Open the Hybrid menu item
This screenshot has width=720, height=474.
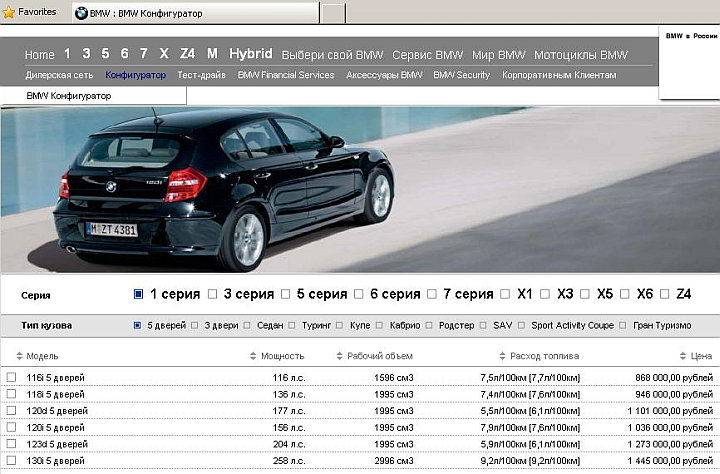click(250, 54)
